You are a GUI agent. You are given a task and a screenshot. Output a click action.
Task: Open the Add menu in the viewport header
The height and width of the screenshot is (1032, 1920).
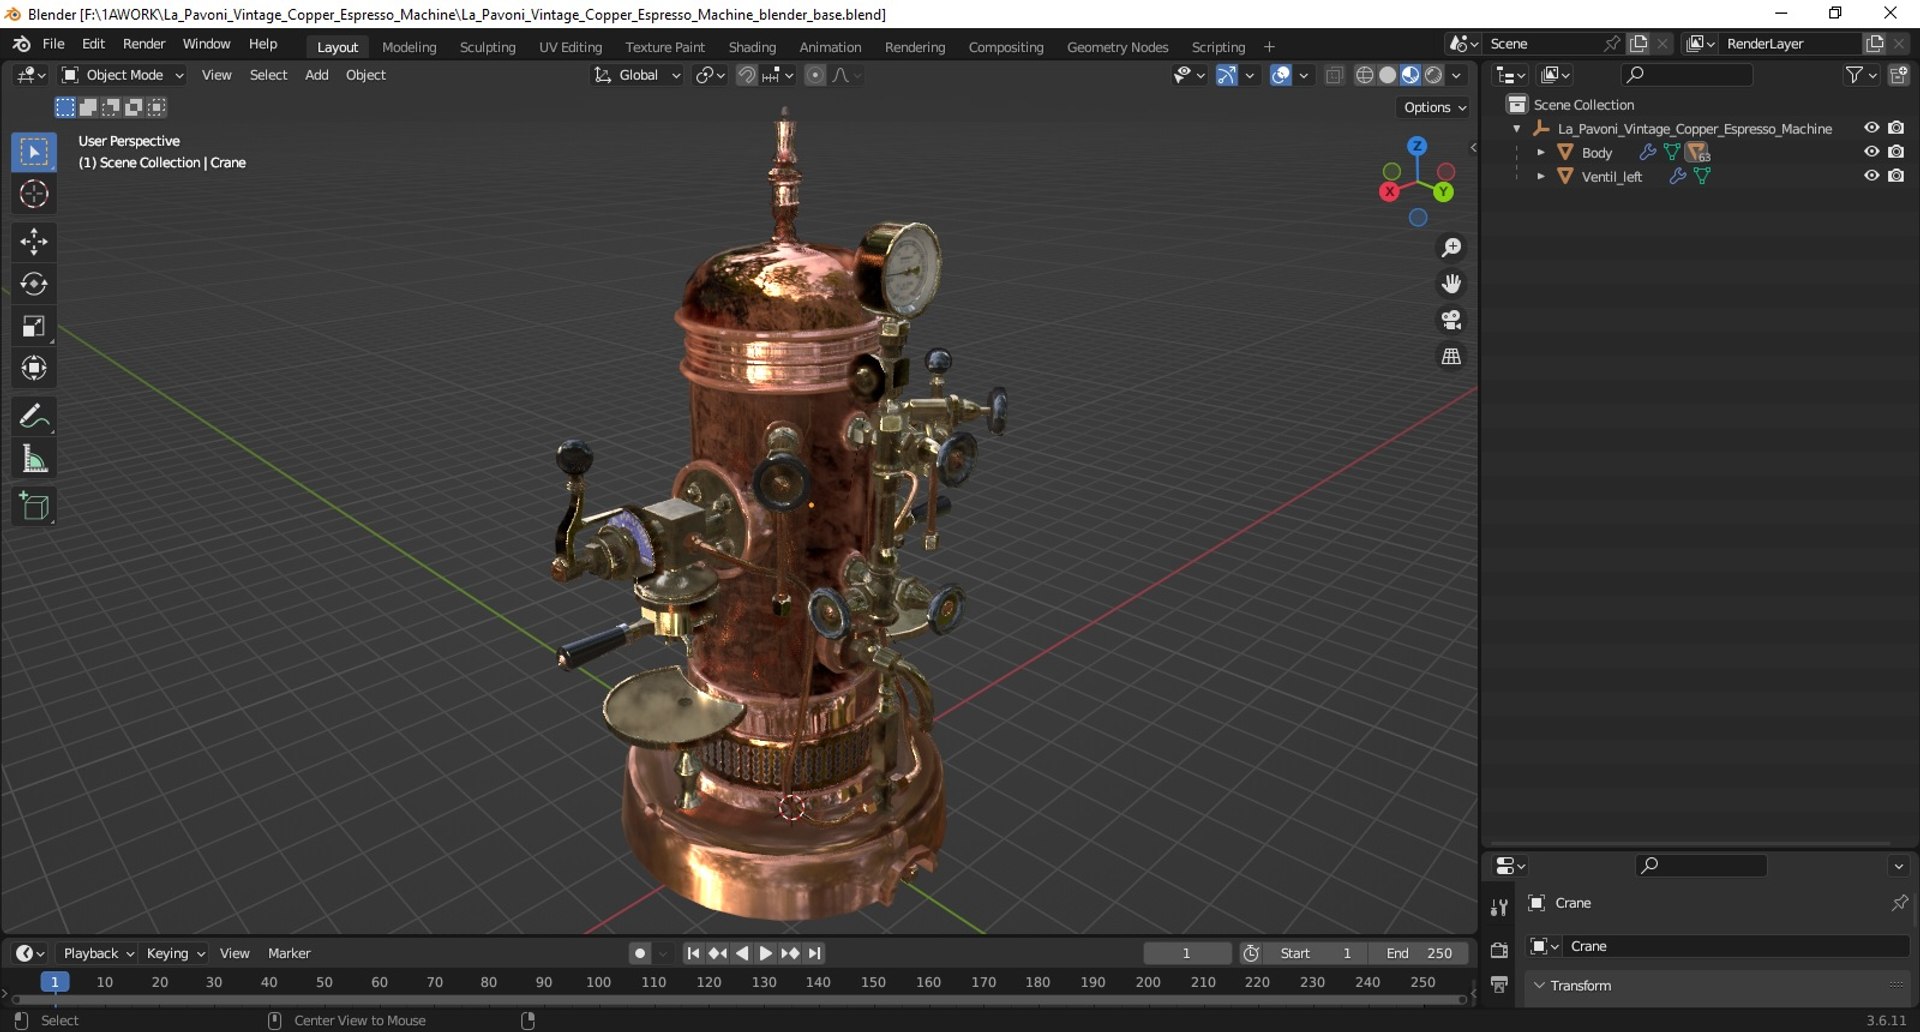pyautogui.click(x=316, y=75)
